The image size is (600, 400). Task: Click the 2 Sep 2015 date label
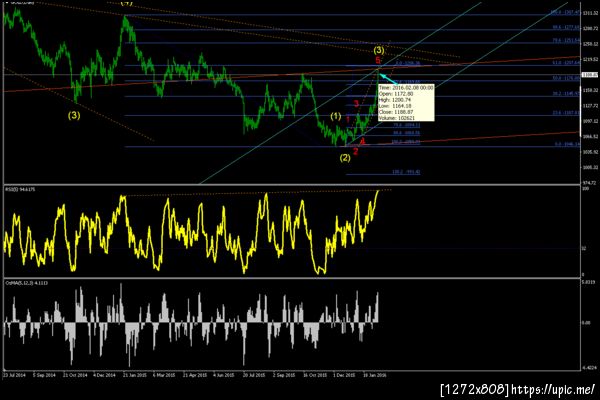(284, 376)
